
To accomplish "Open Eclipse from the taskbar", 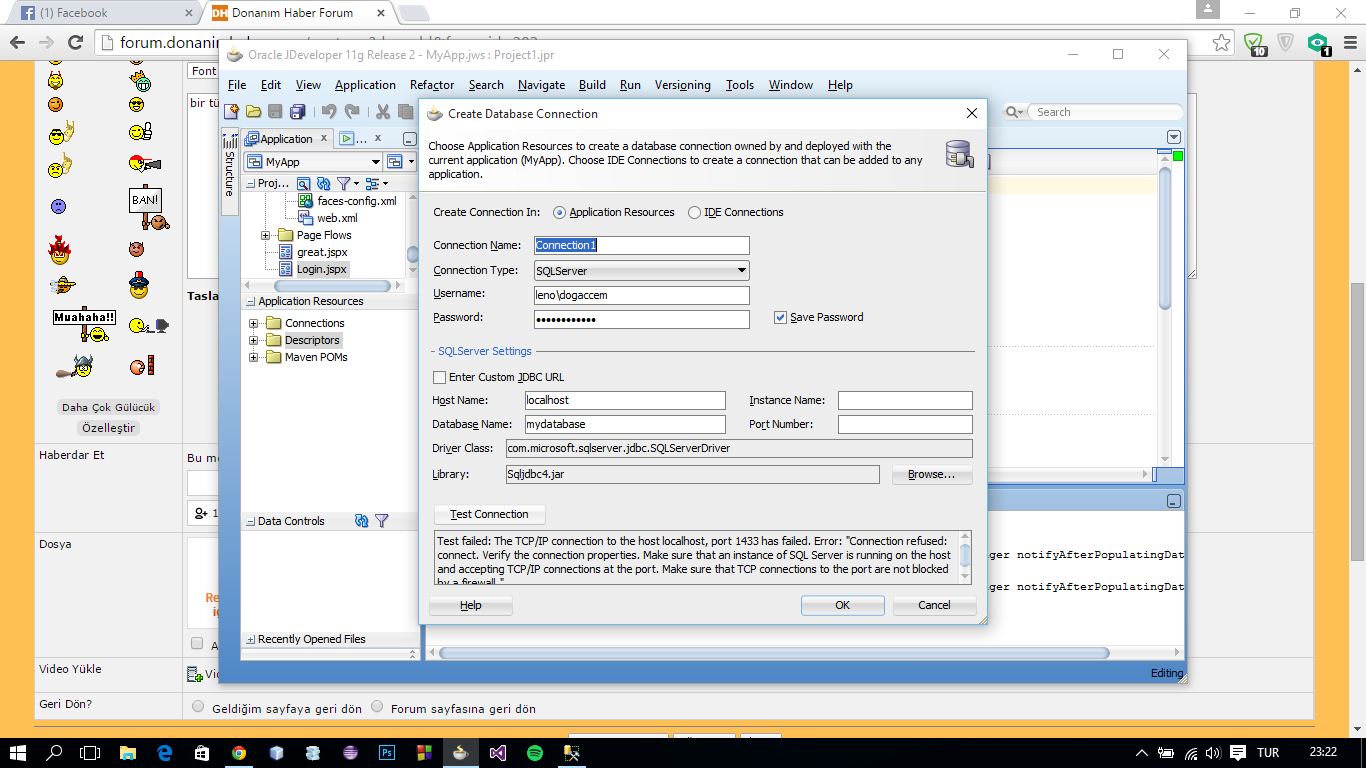I will tap(350, 752).
